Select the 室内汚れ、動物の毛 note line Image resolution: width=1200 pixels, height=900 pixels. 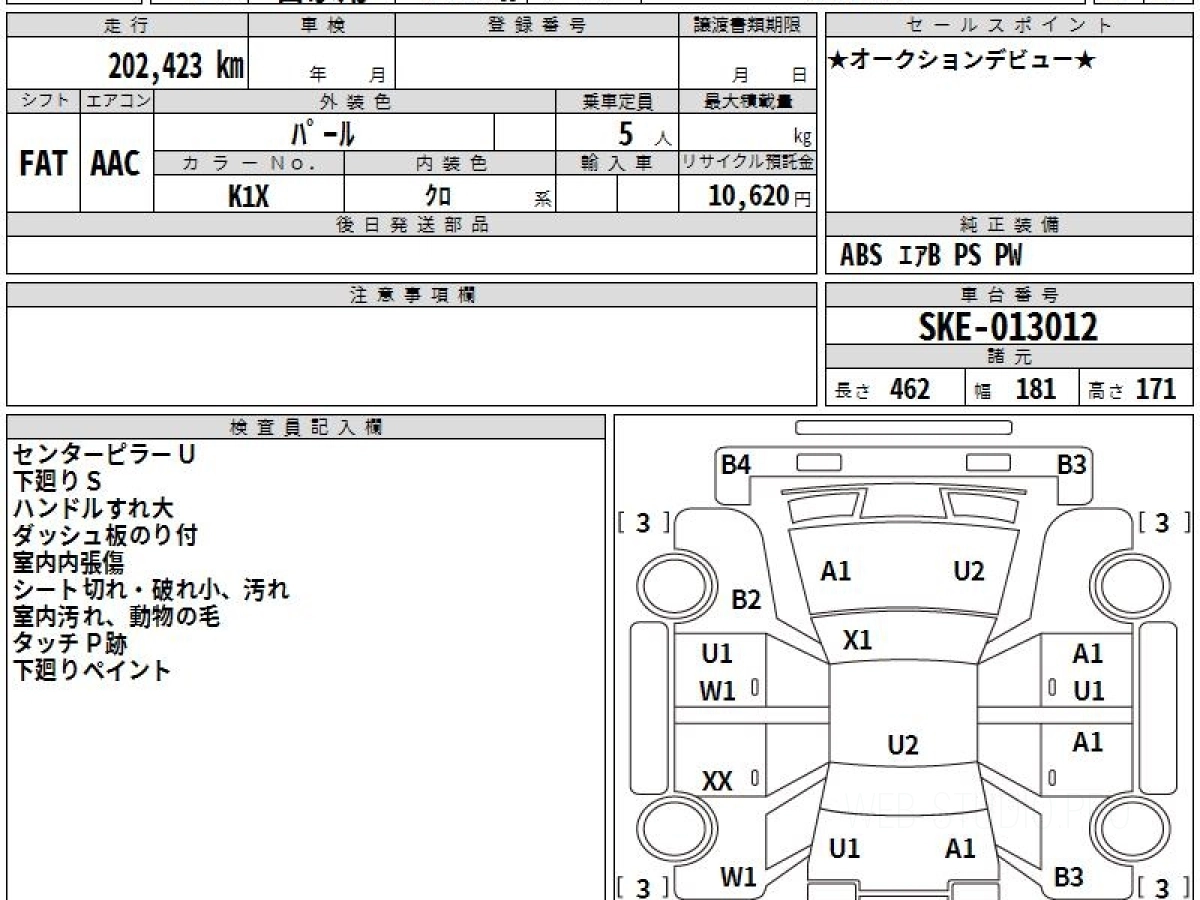[116, 616]
